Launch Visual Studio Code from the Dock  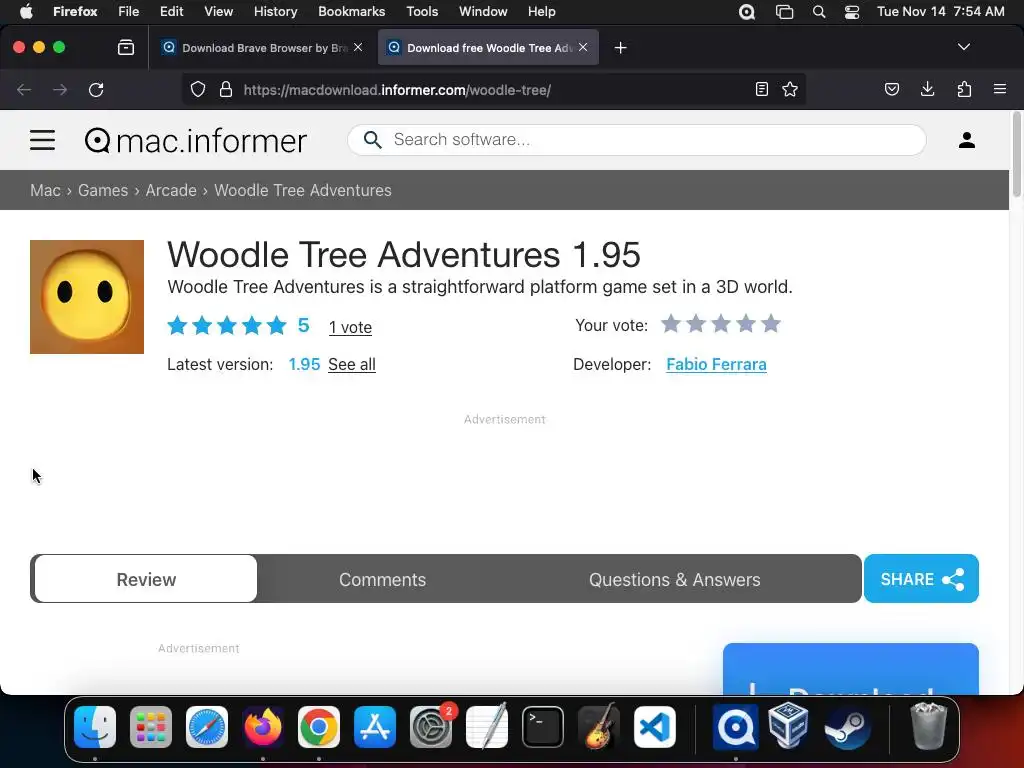(655, 727)
